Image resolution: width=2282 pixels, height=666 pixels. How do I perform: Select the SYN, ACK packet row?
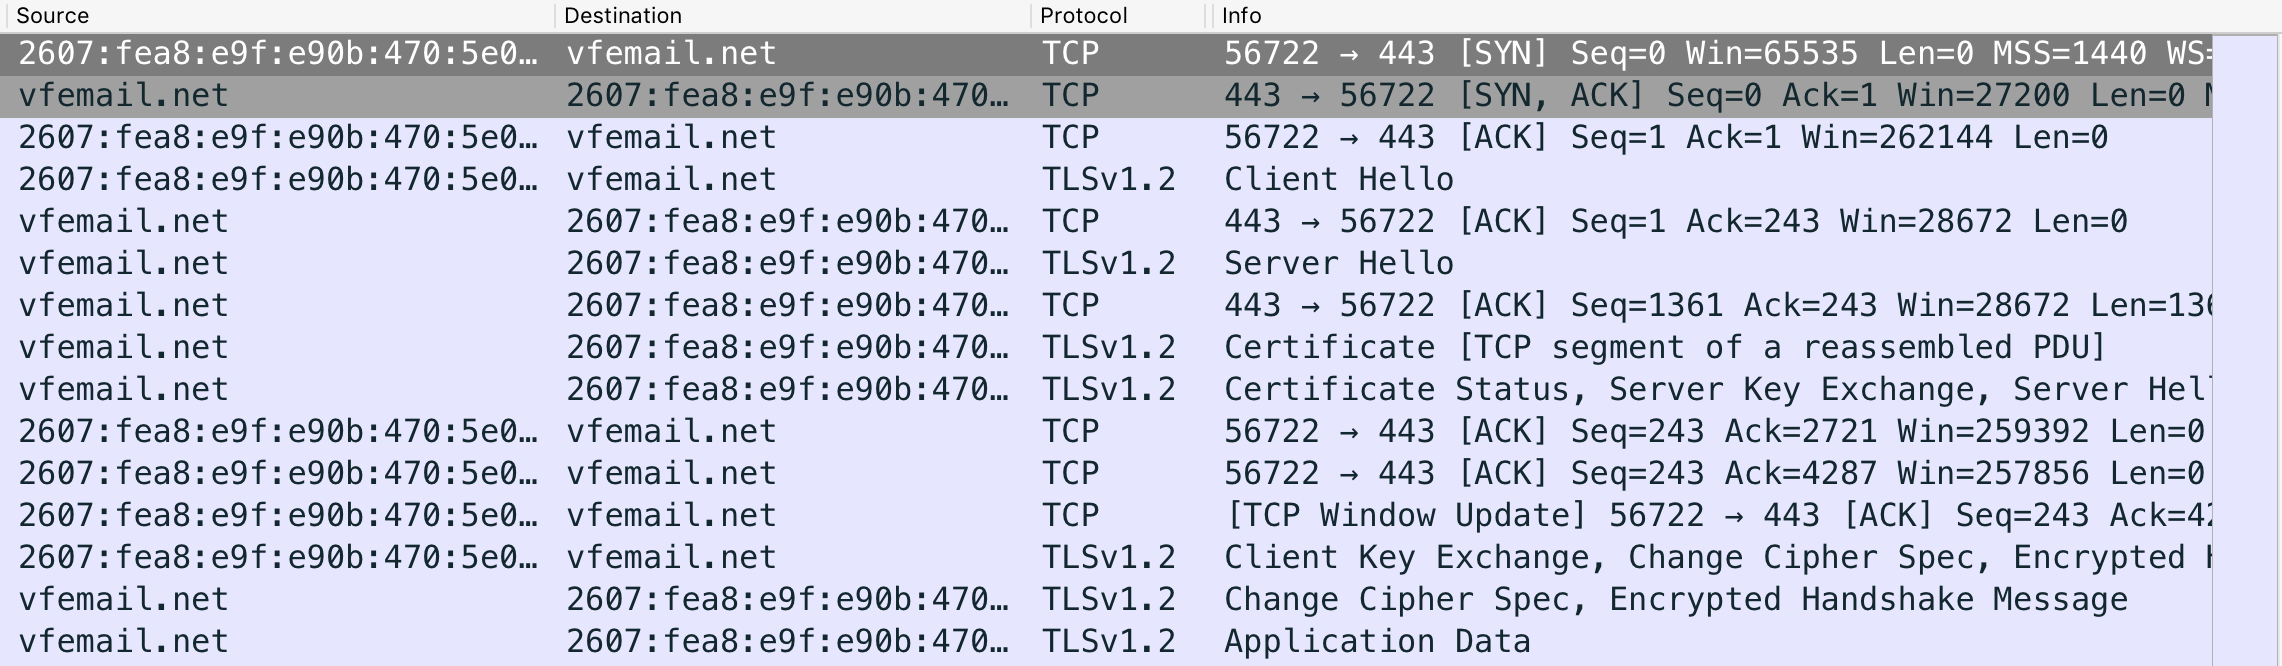click(x=1106, y=95)
